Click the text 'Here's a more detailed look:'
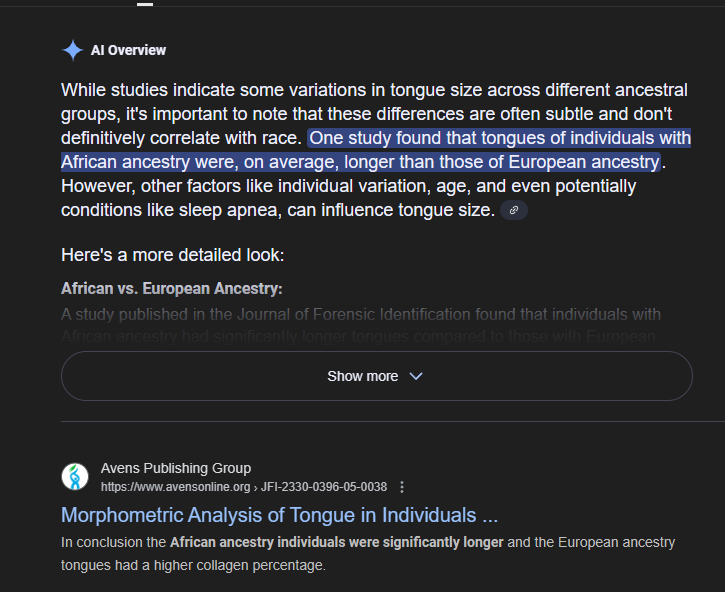 (172, 255)
